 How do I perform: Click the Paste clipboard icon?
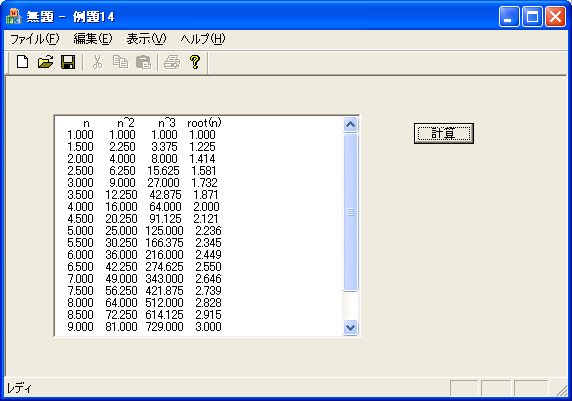click(x=143, y=62)
